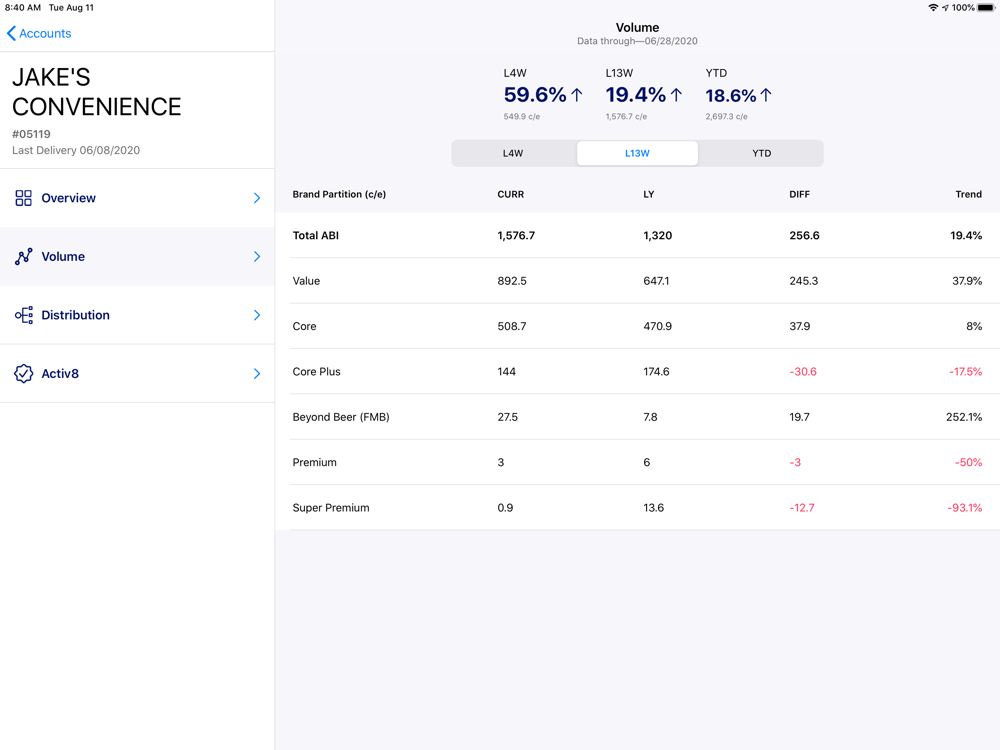Tap the Value row current 892.5
This screenshot has height=750, width=1000.
click(x=512, y=281)
